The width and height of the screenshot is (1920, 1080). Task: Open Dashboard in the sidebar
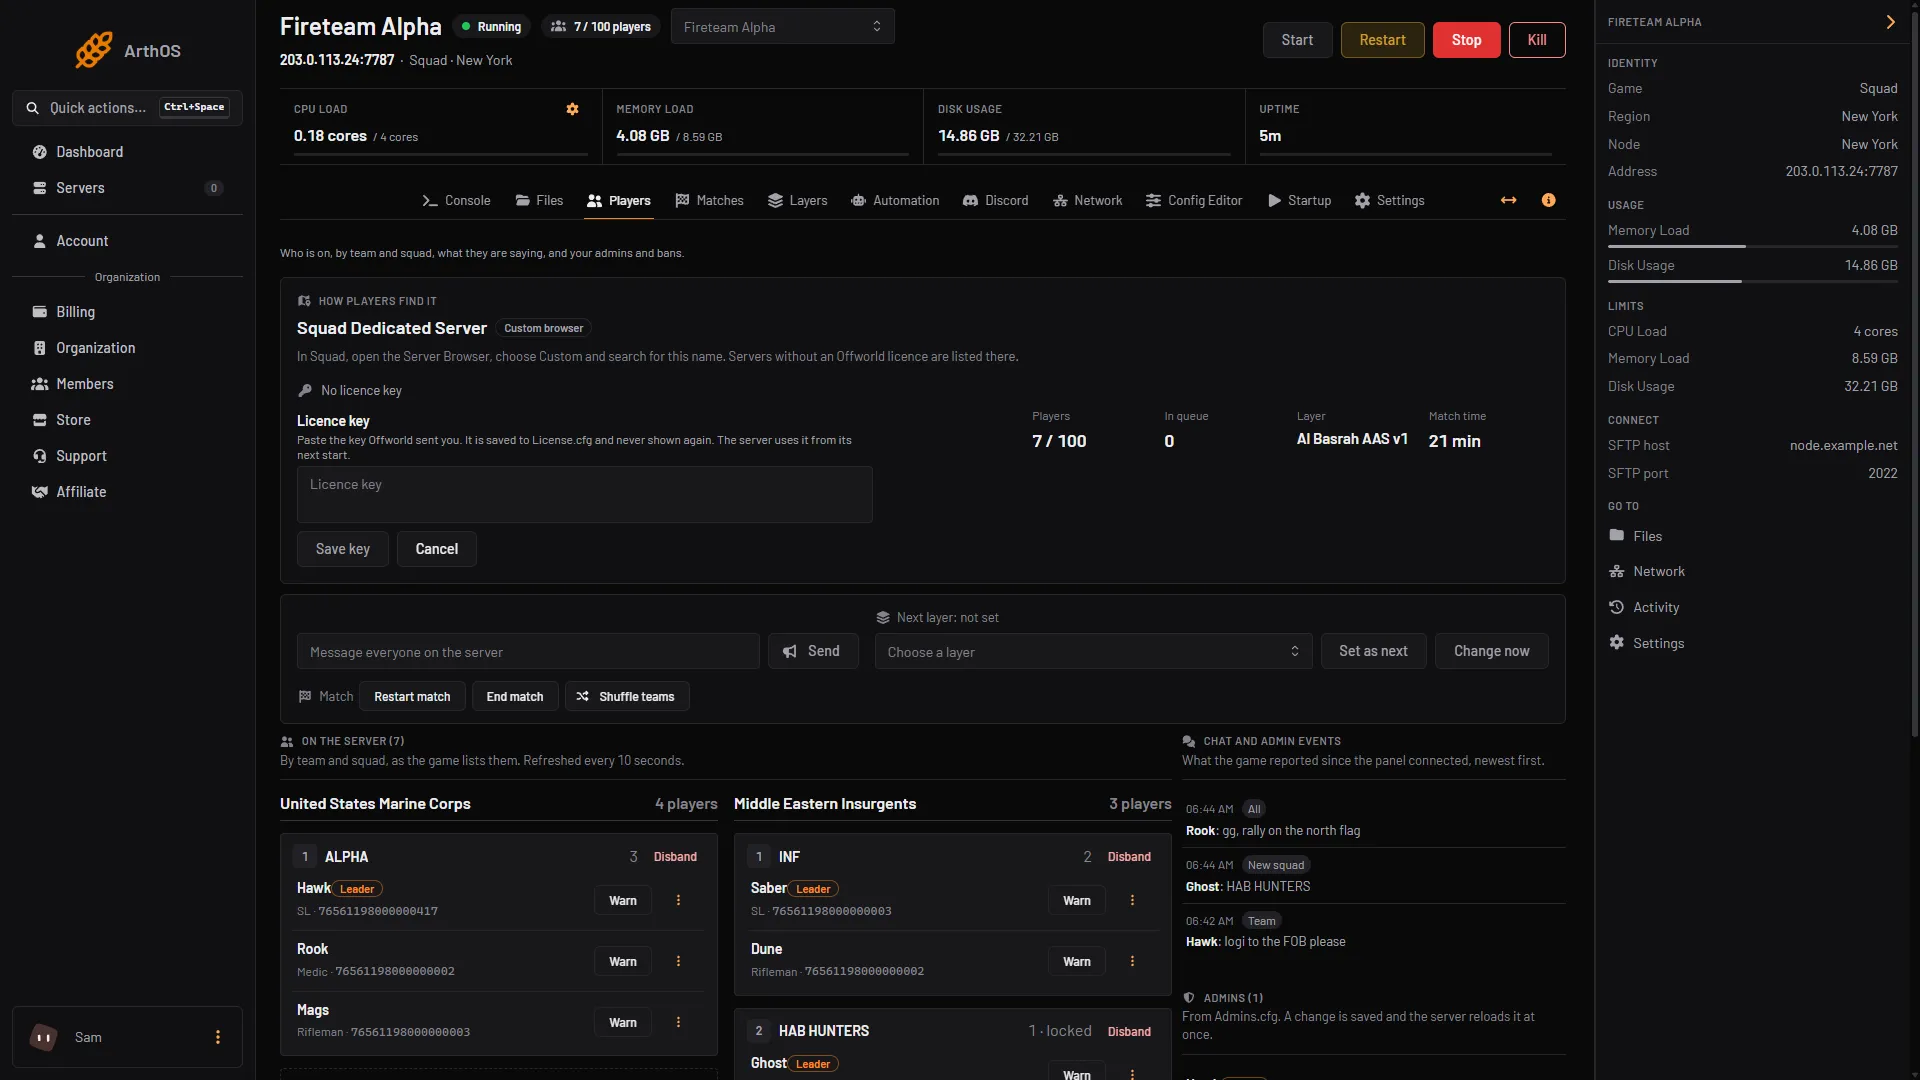tap(127, 152)
